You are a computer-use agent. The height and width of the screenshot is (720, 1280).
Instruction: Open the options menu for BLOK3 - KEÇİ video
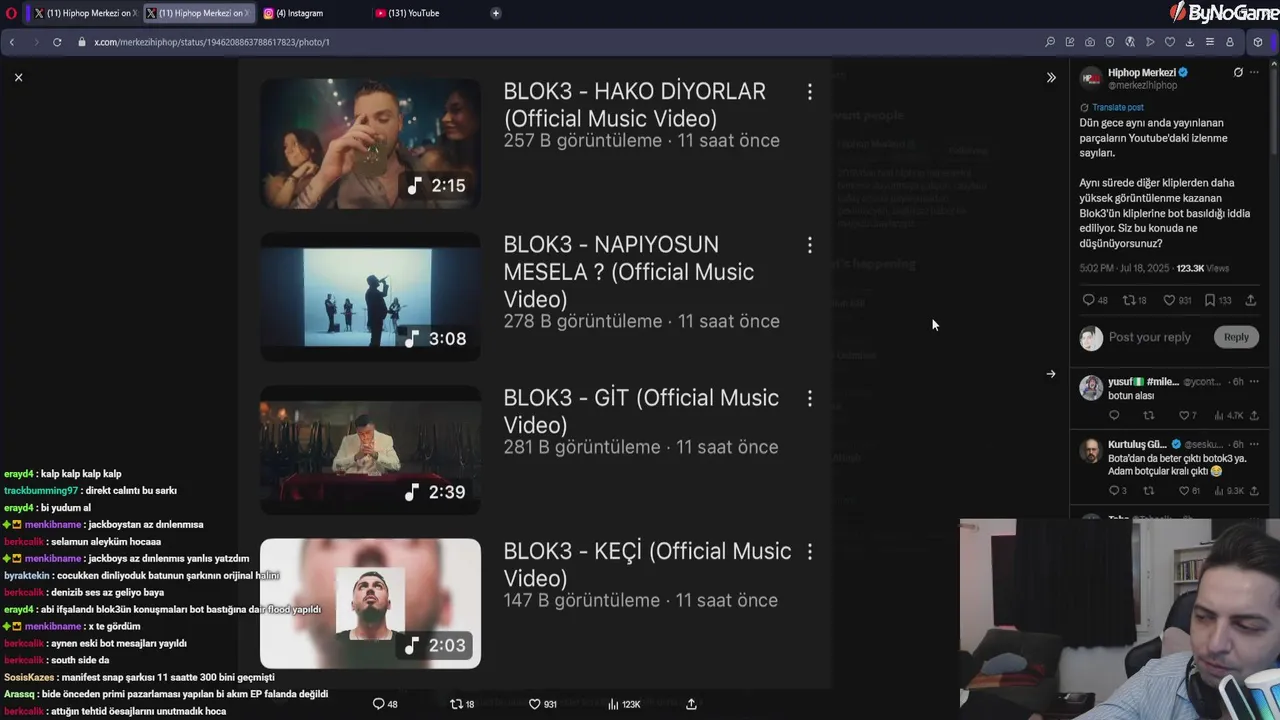(810, 551)
